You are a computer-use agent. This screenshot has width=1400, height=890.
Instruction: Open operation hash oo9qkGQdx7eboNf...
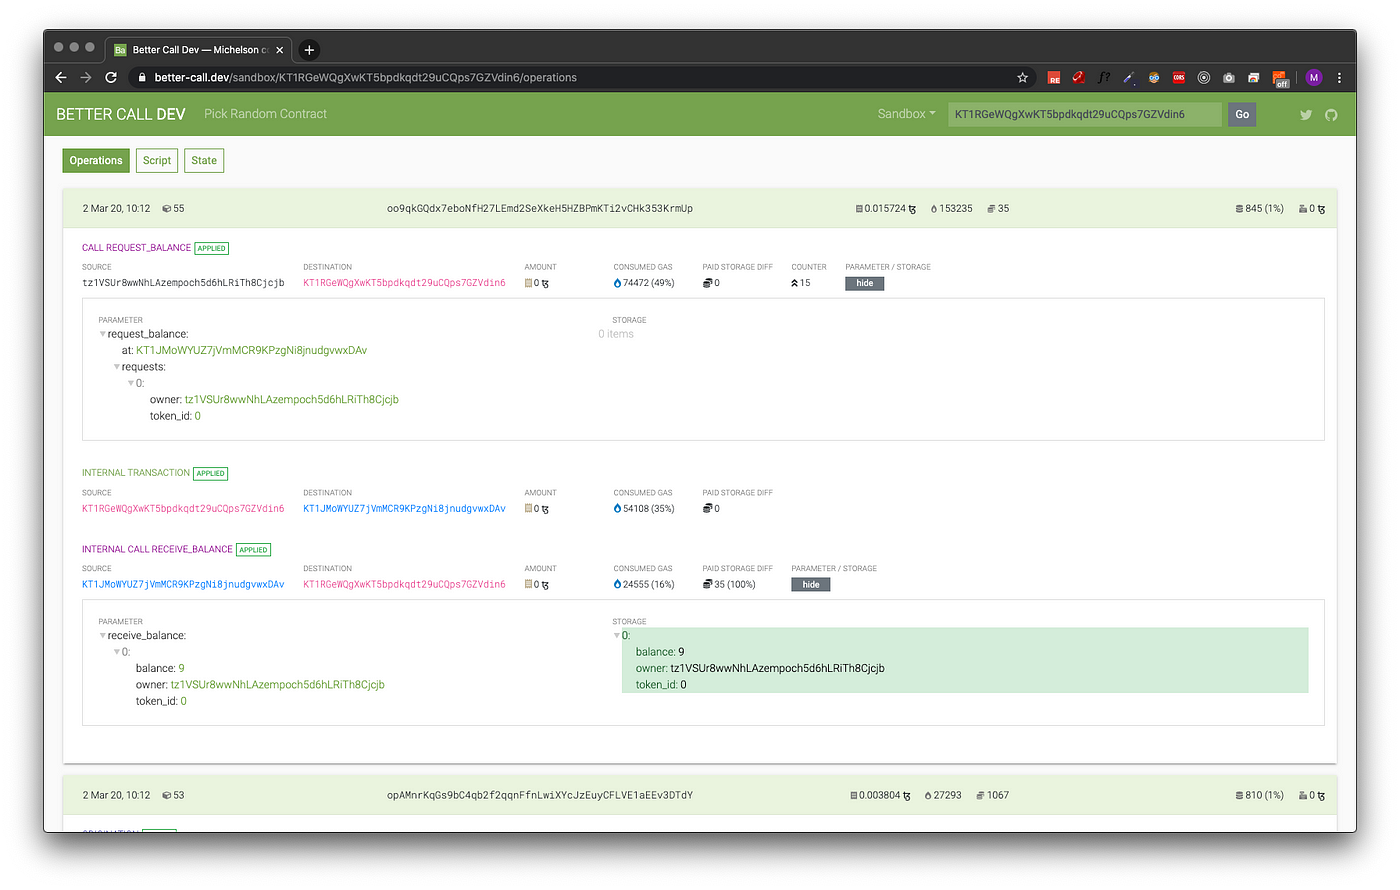pos(540,209)
